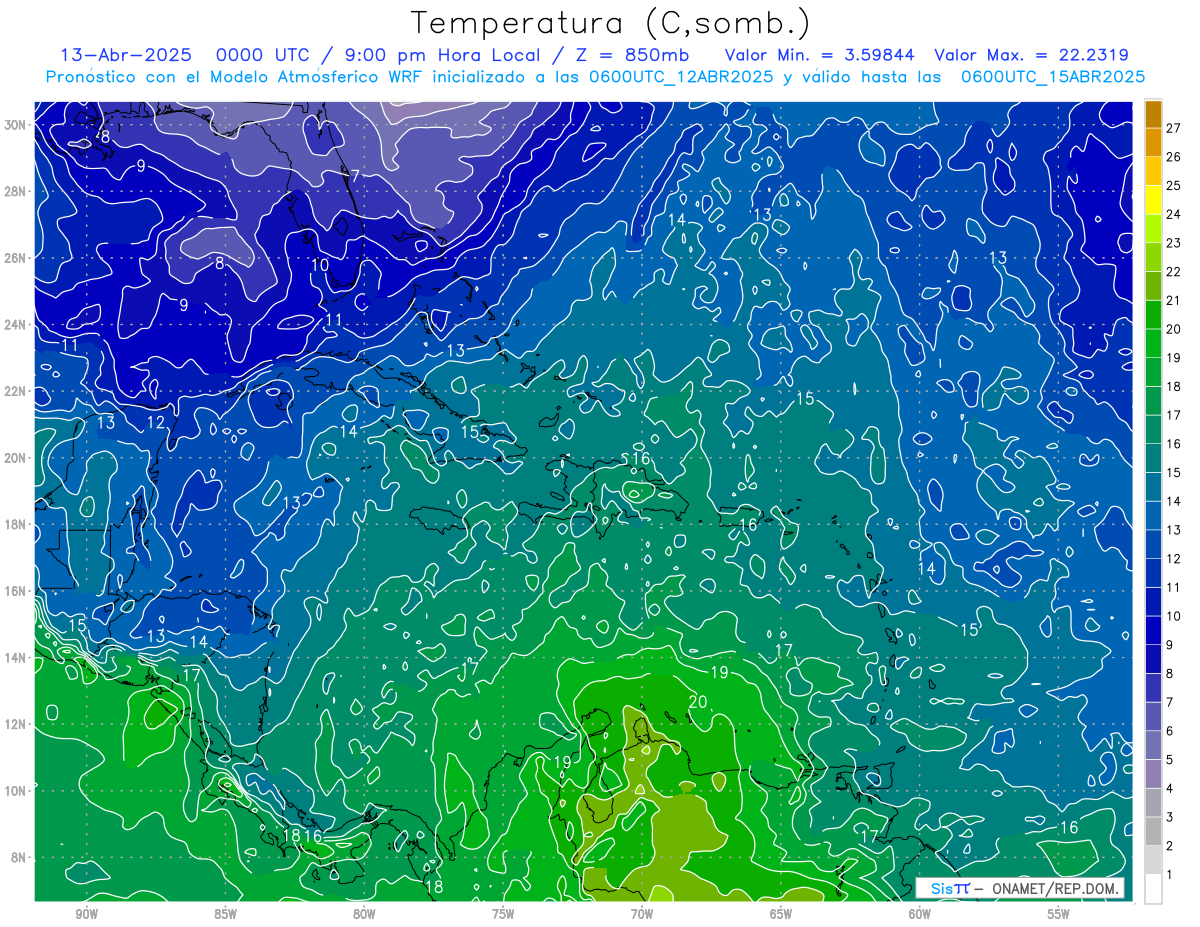Screen dimensions: 1200x927
Task: Select the date text '13-Abr-2025'
Action: [x=127, y=55]
